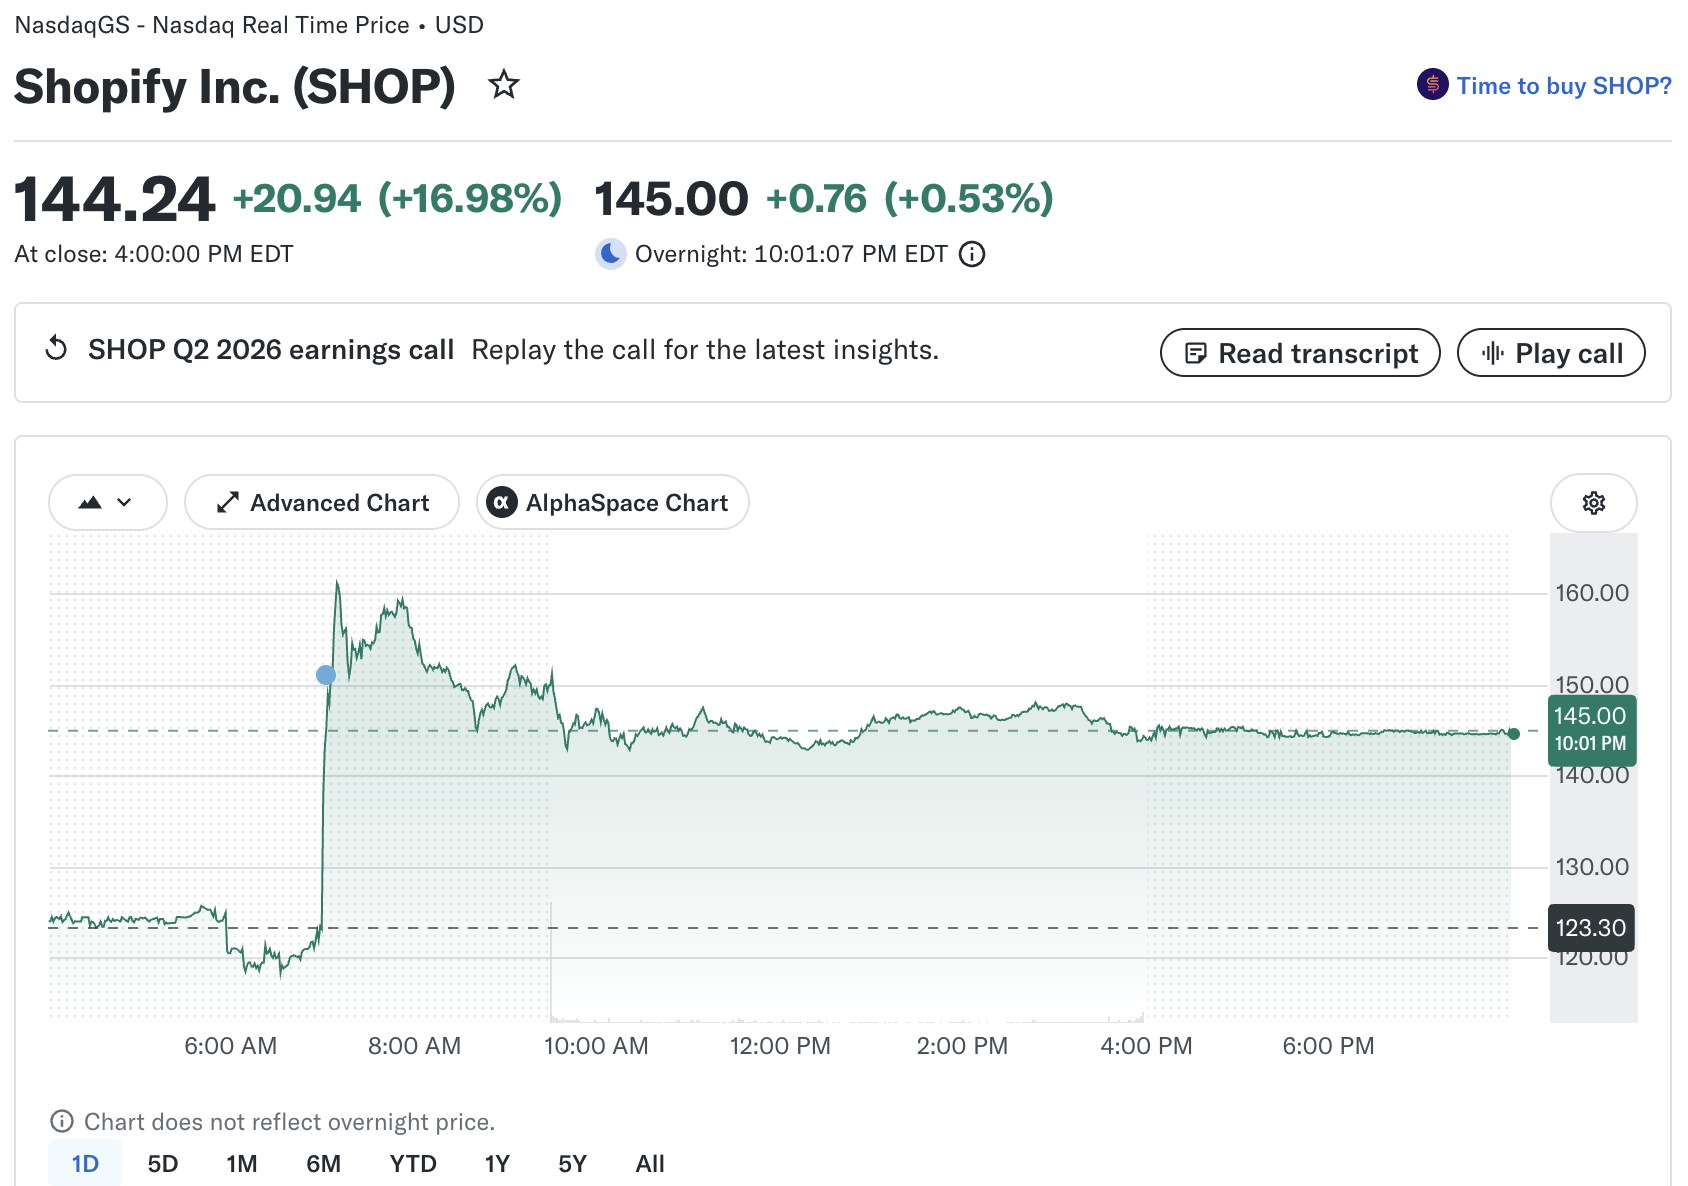Click the 145.00 current price label
This screenshot has height=1186, width=1688.
1592,730
